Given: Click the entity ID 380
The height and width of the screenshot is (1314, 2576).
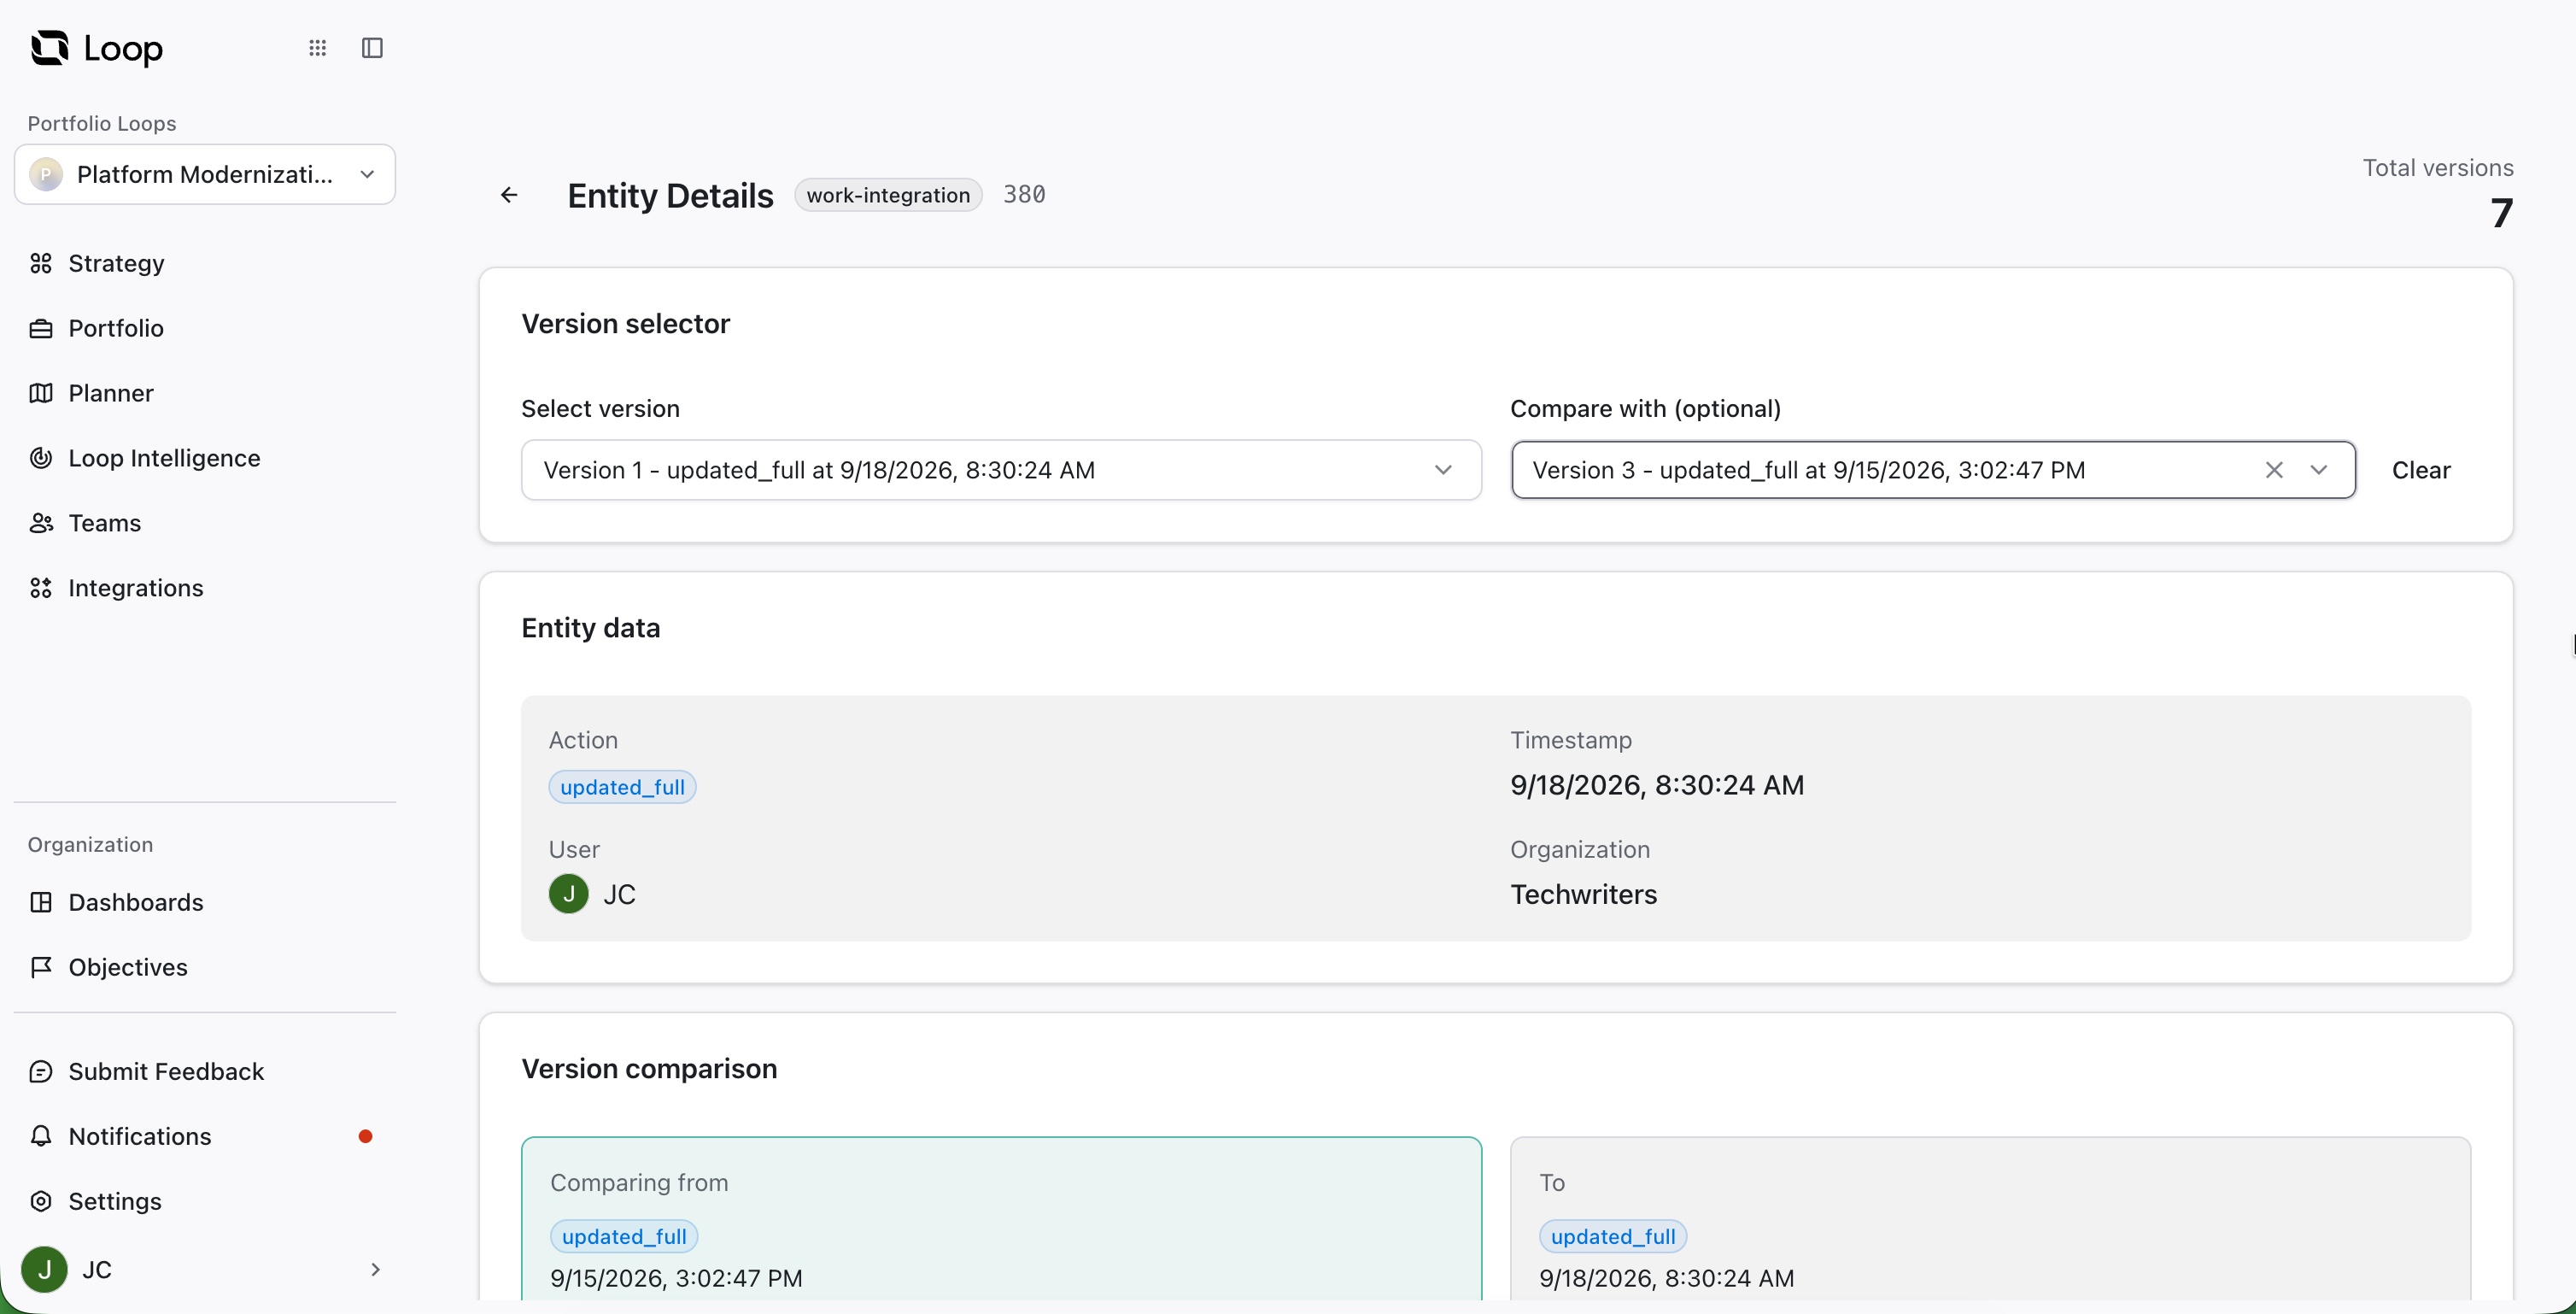Looking at the screenshot, I should click(x=1024, y=195).
